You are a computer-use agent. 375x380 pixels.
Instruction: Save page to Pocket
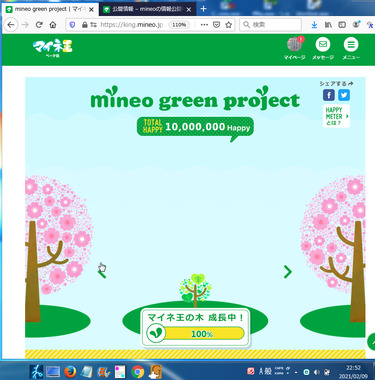click(x=216, y=25)
